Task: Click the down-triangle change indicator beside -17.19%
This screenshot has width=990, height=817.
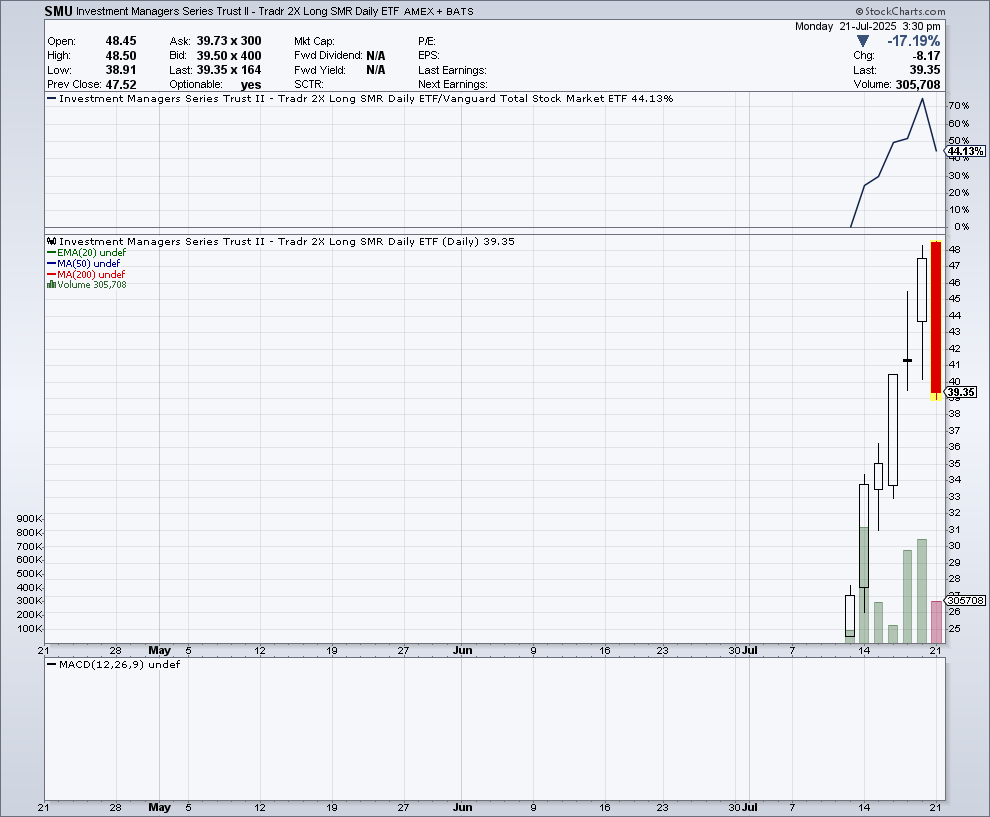Action: pyautogui.click(x=863, y=41)
